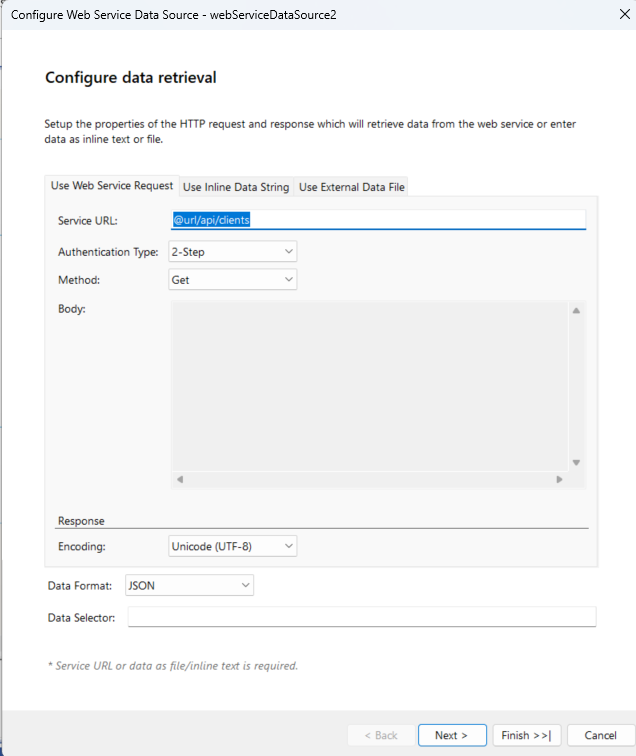Open the Encoding dropdown
This screenshot has width=636, height=756.
click(233, 546)
